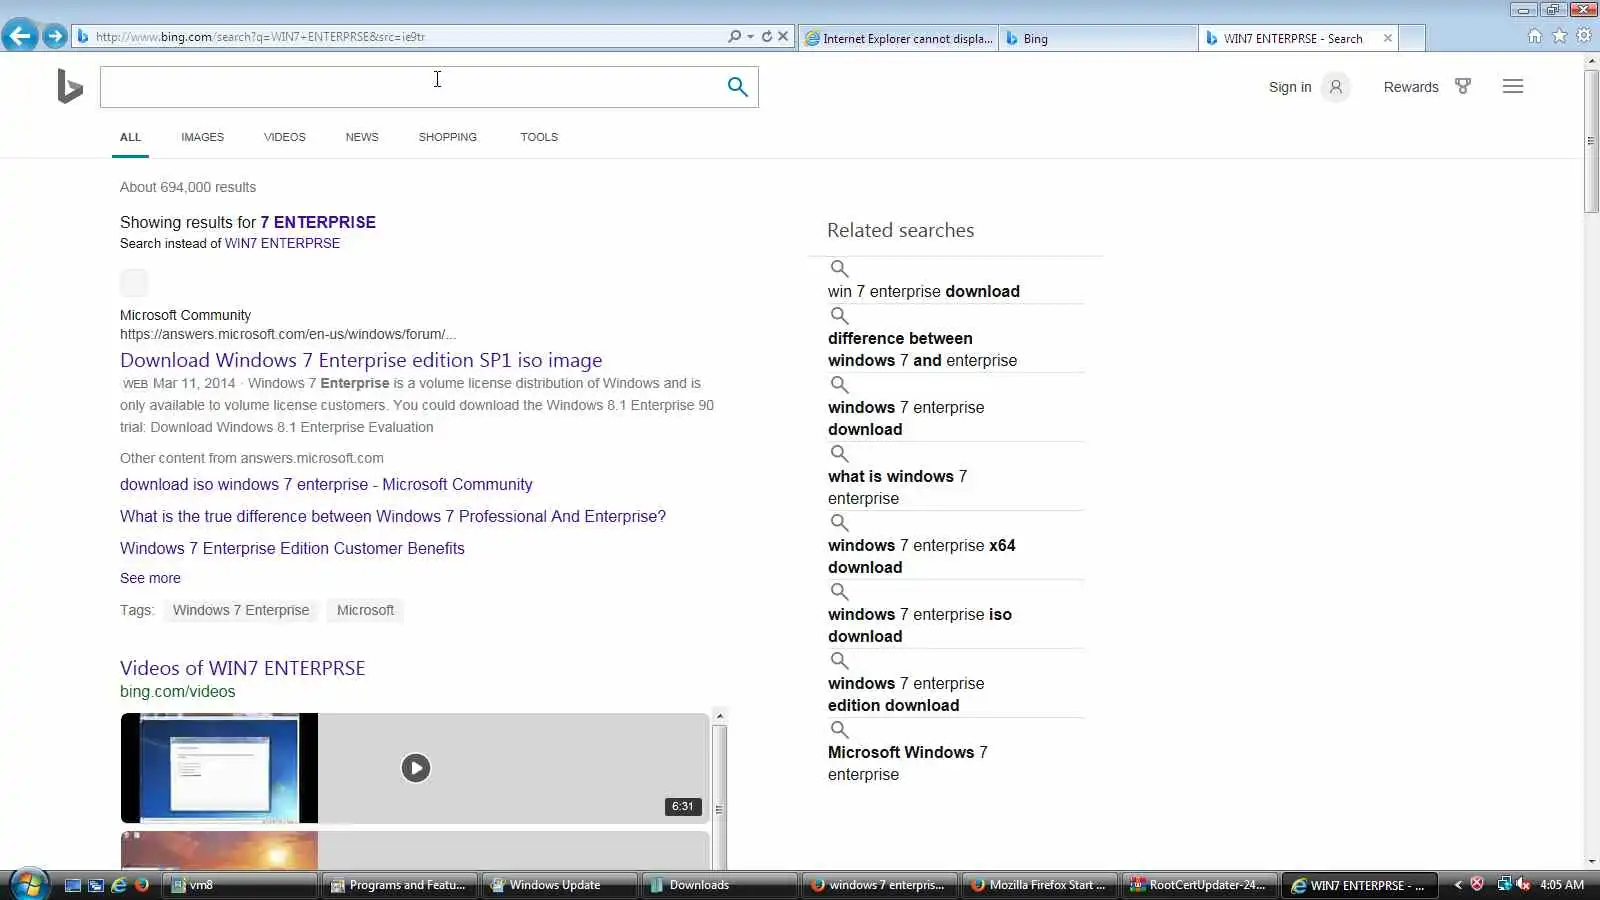Show hidden tray icons arrow
The width and height of the screenshot is (1600, 900).
pos(1457,885)
